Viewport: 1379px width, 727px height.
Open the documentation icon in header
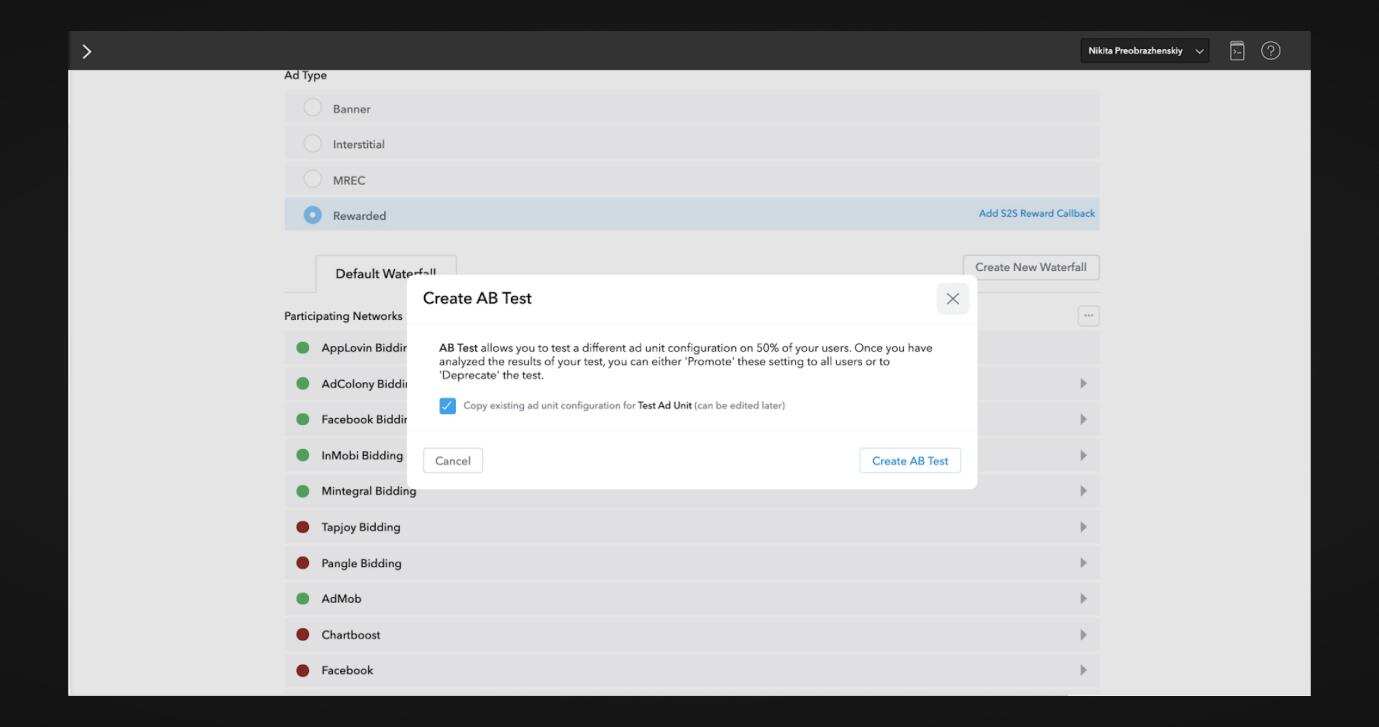[x=1237, y=50]
